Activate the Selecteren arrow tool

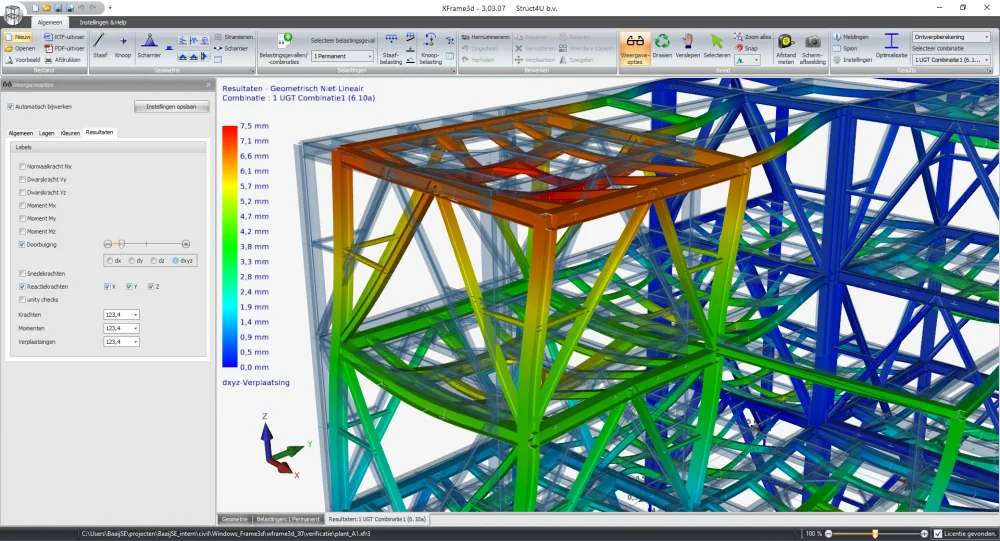click(717, 45)
